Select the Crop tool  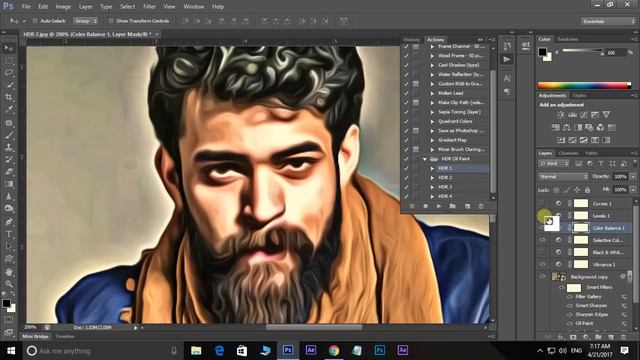[x=9, y=98]
